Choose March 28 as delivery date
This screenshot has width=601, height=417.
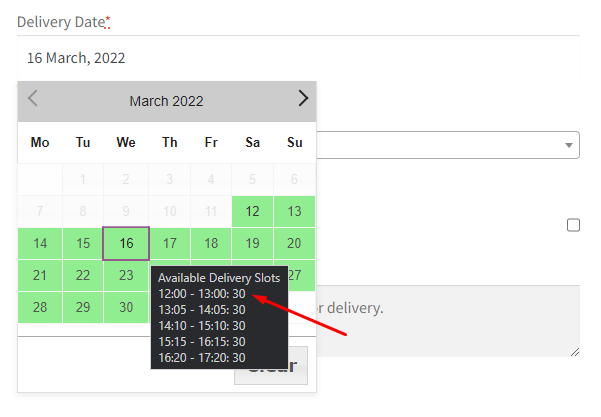pyautogui.click(x=40, y=307)
